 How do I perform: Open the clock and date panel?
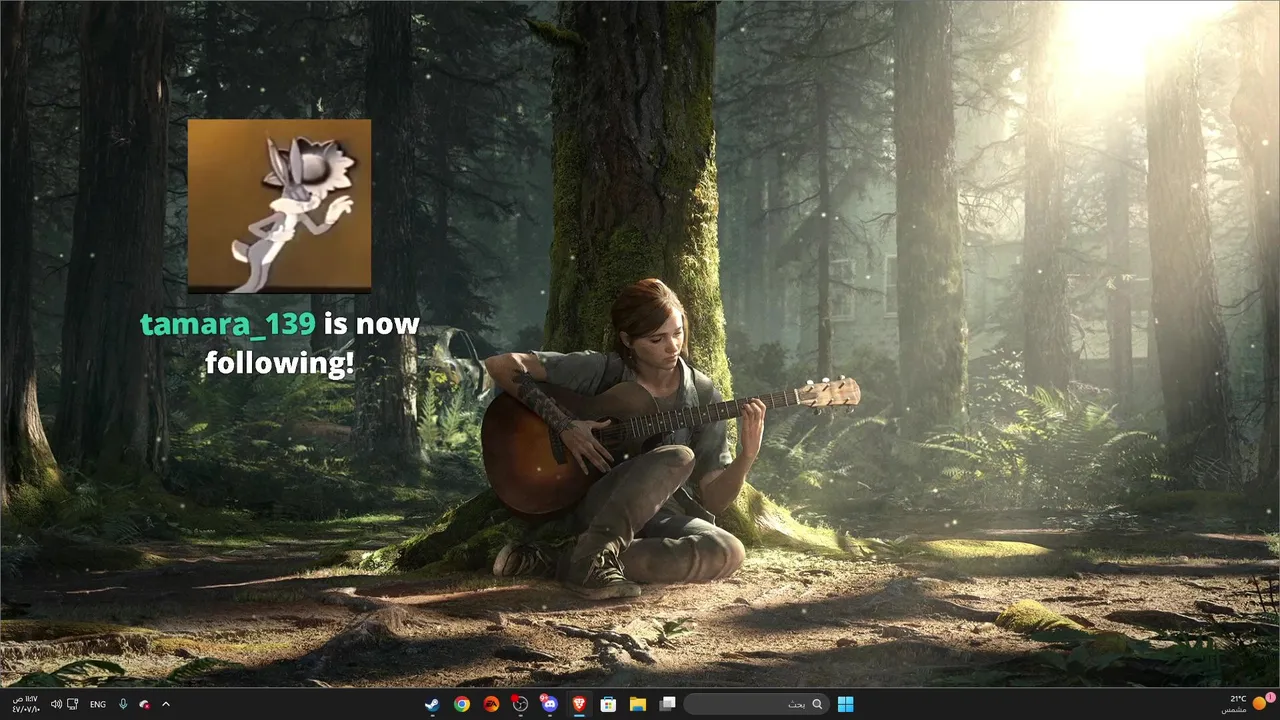pyautogui.click(x=25, y=704)
